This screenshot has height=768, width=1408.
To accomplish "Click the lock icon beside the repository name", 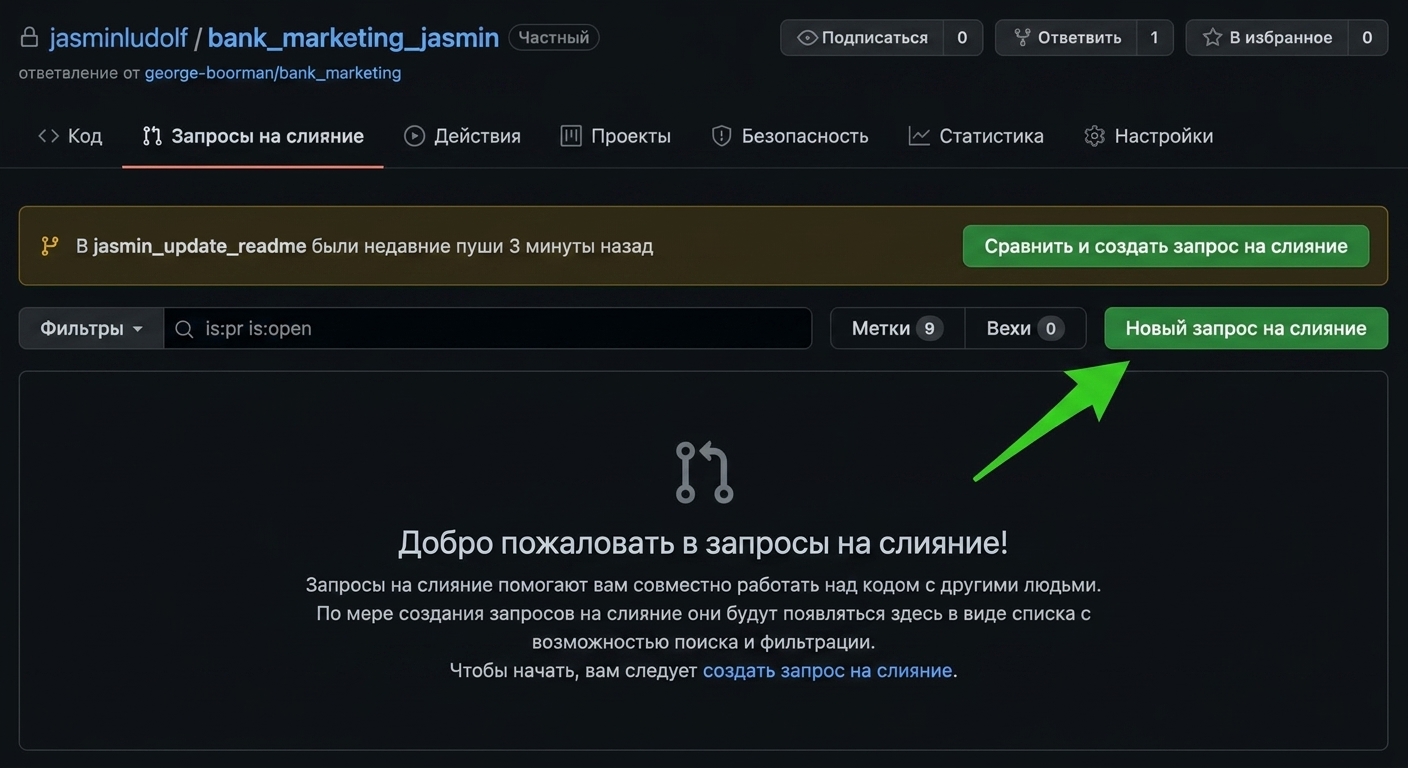I will [29, 38].
